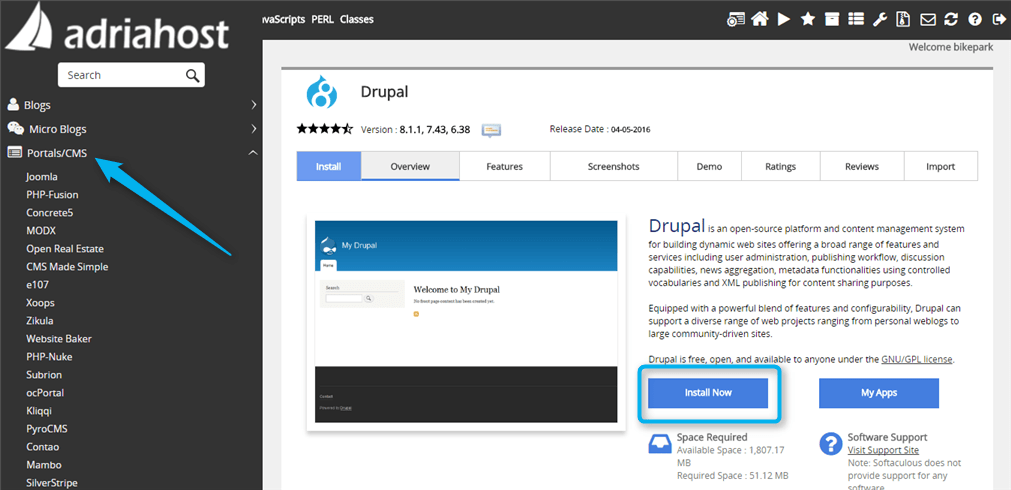Click the sync refresh arrows icon
The width and height of the screenshot is (1011, 490).
[951, 19]
